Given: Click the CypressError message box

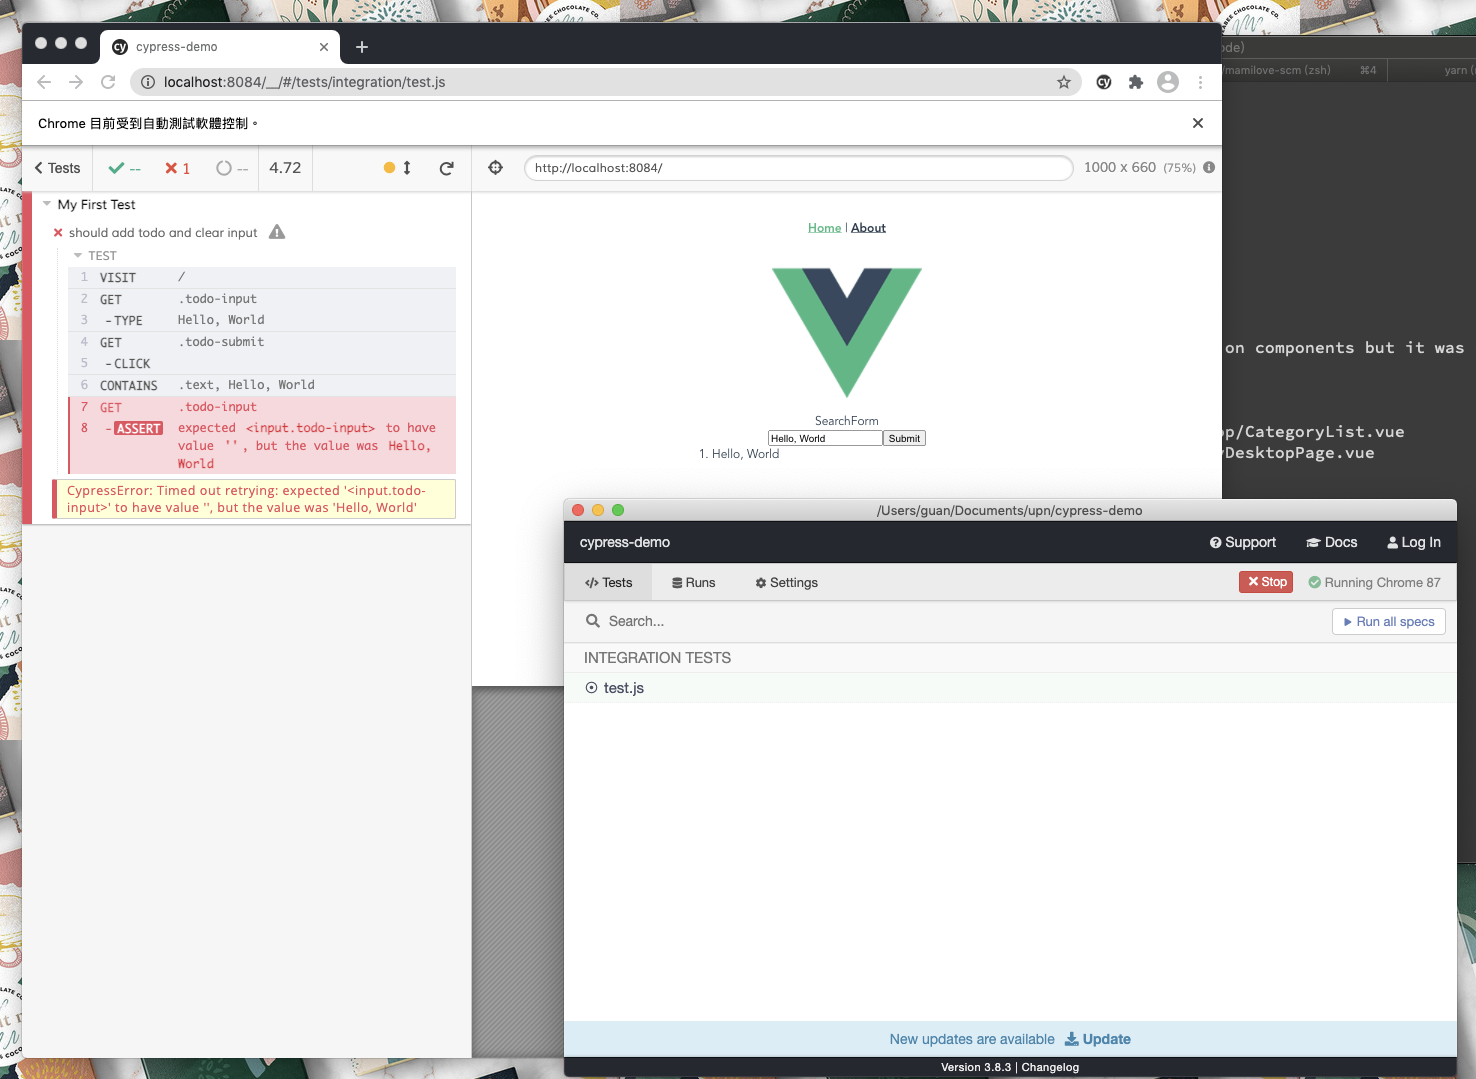Looking at the screenshot, I should 254,499.
